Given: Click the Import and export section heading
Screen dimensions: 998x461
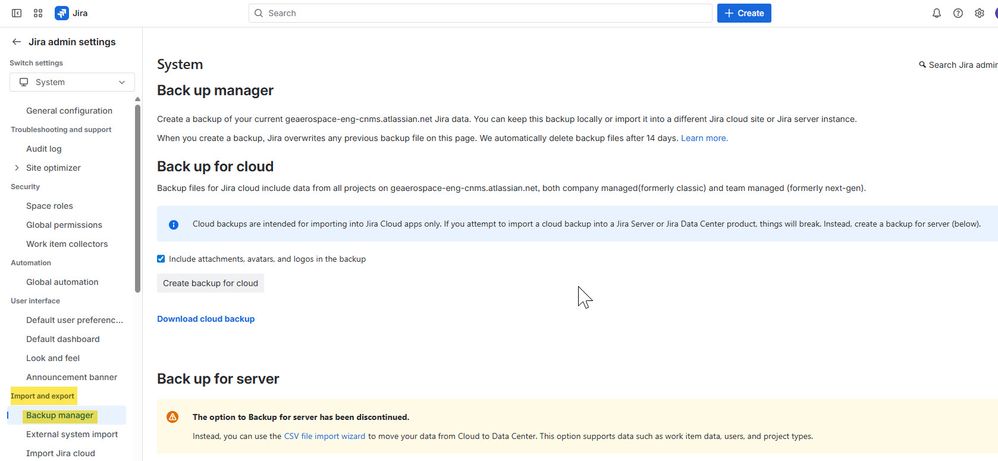Looking at the screenshot, I should coord(43,396).
